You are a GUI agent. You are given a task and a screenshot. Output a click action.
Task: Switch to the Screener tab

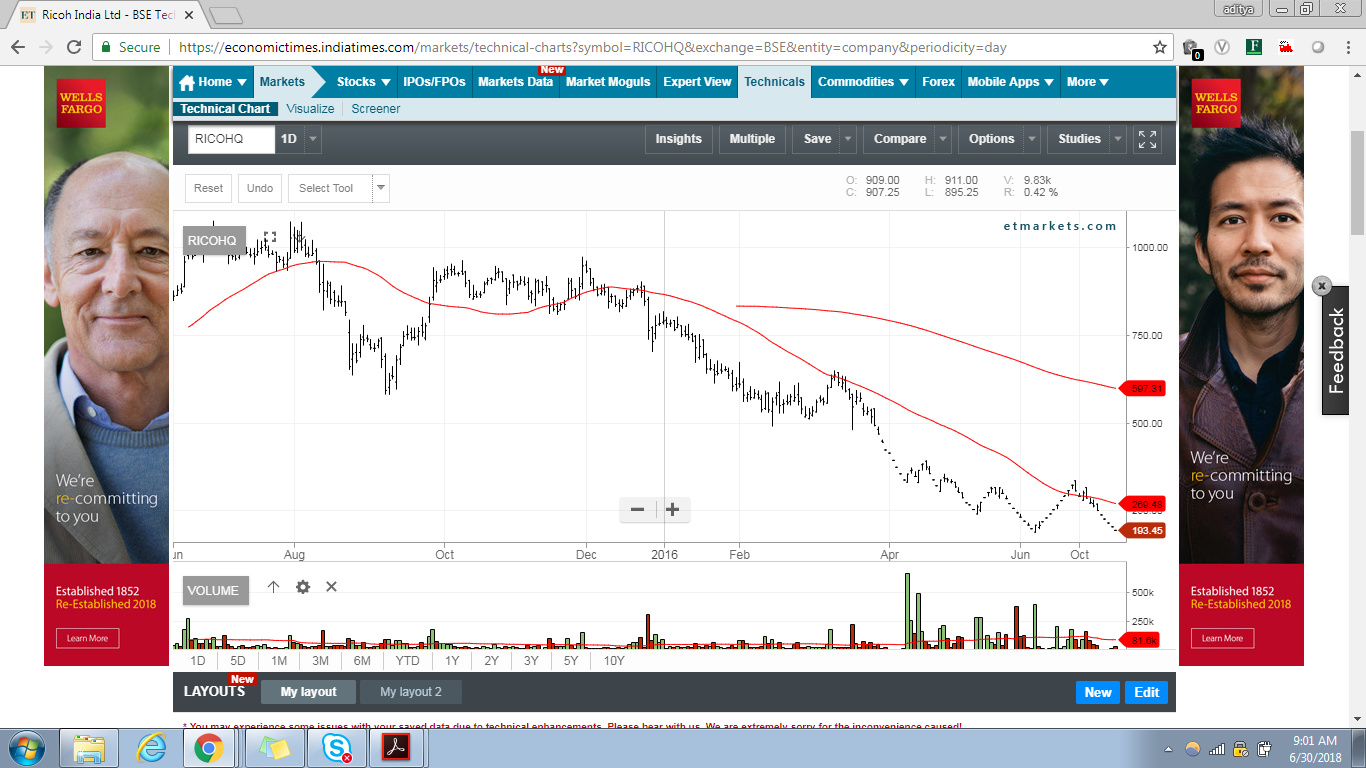tap(375, 109)
